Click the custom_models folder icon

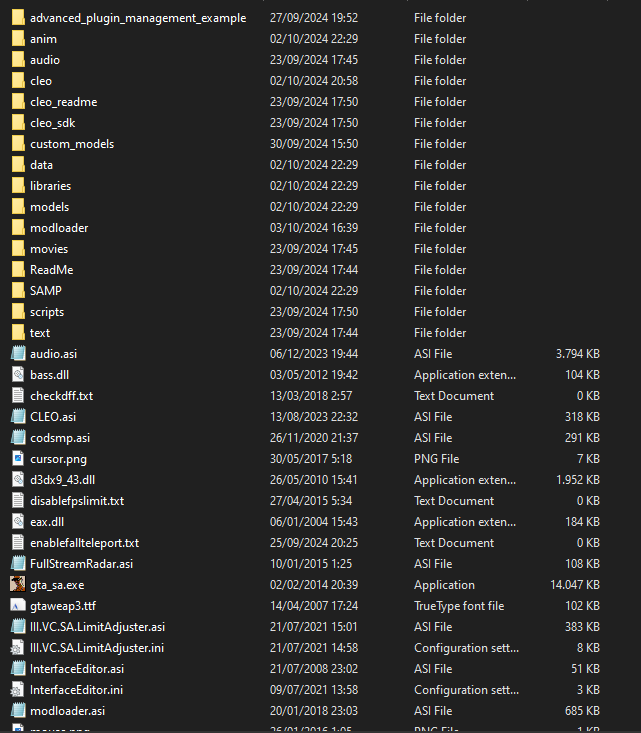click(18, 144)
